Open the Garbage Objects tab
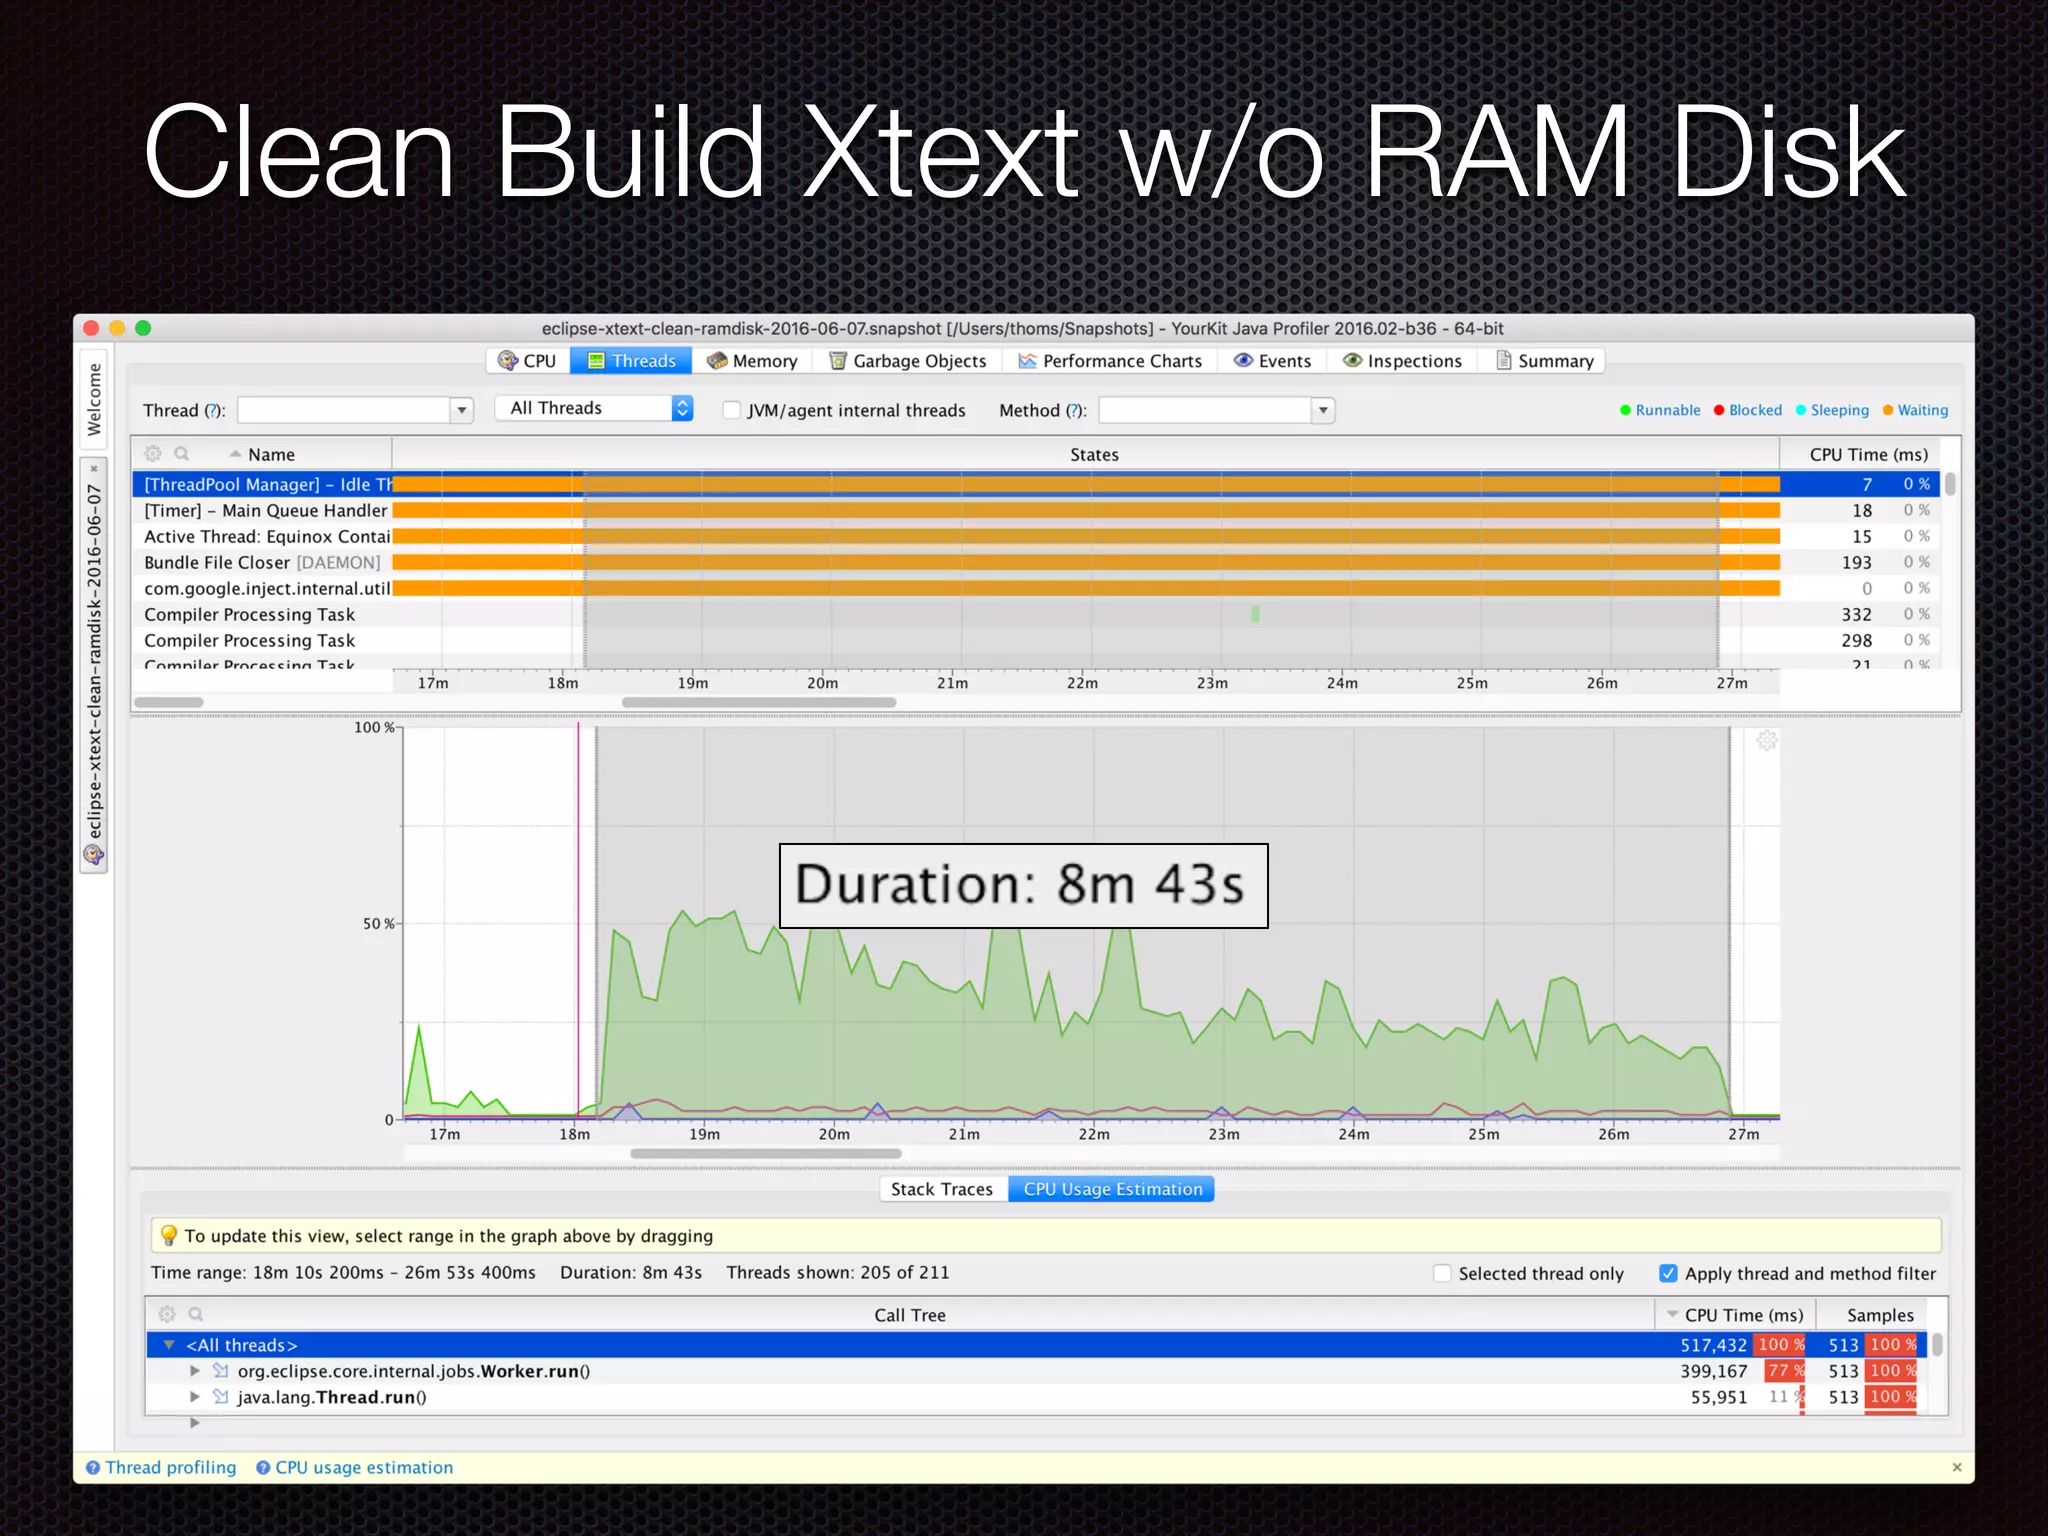The image size is (2048, 1536). tap(907, 361)
